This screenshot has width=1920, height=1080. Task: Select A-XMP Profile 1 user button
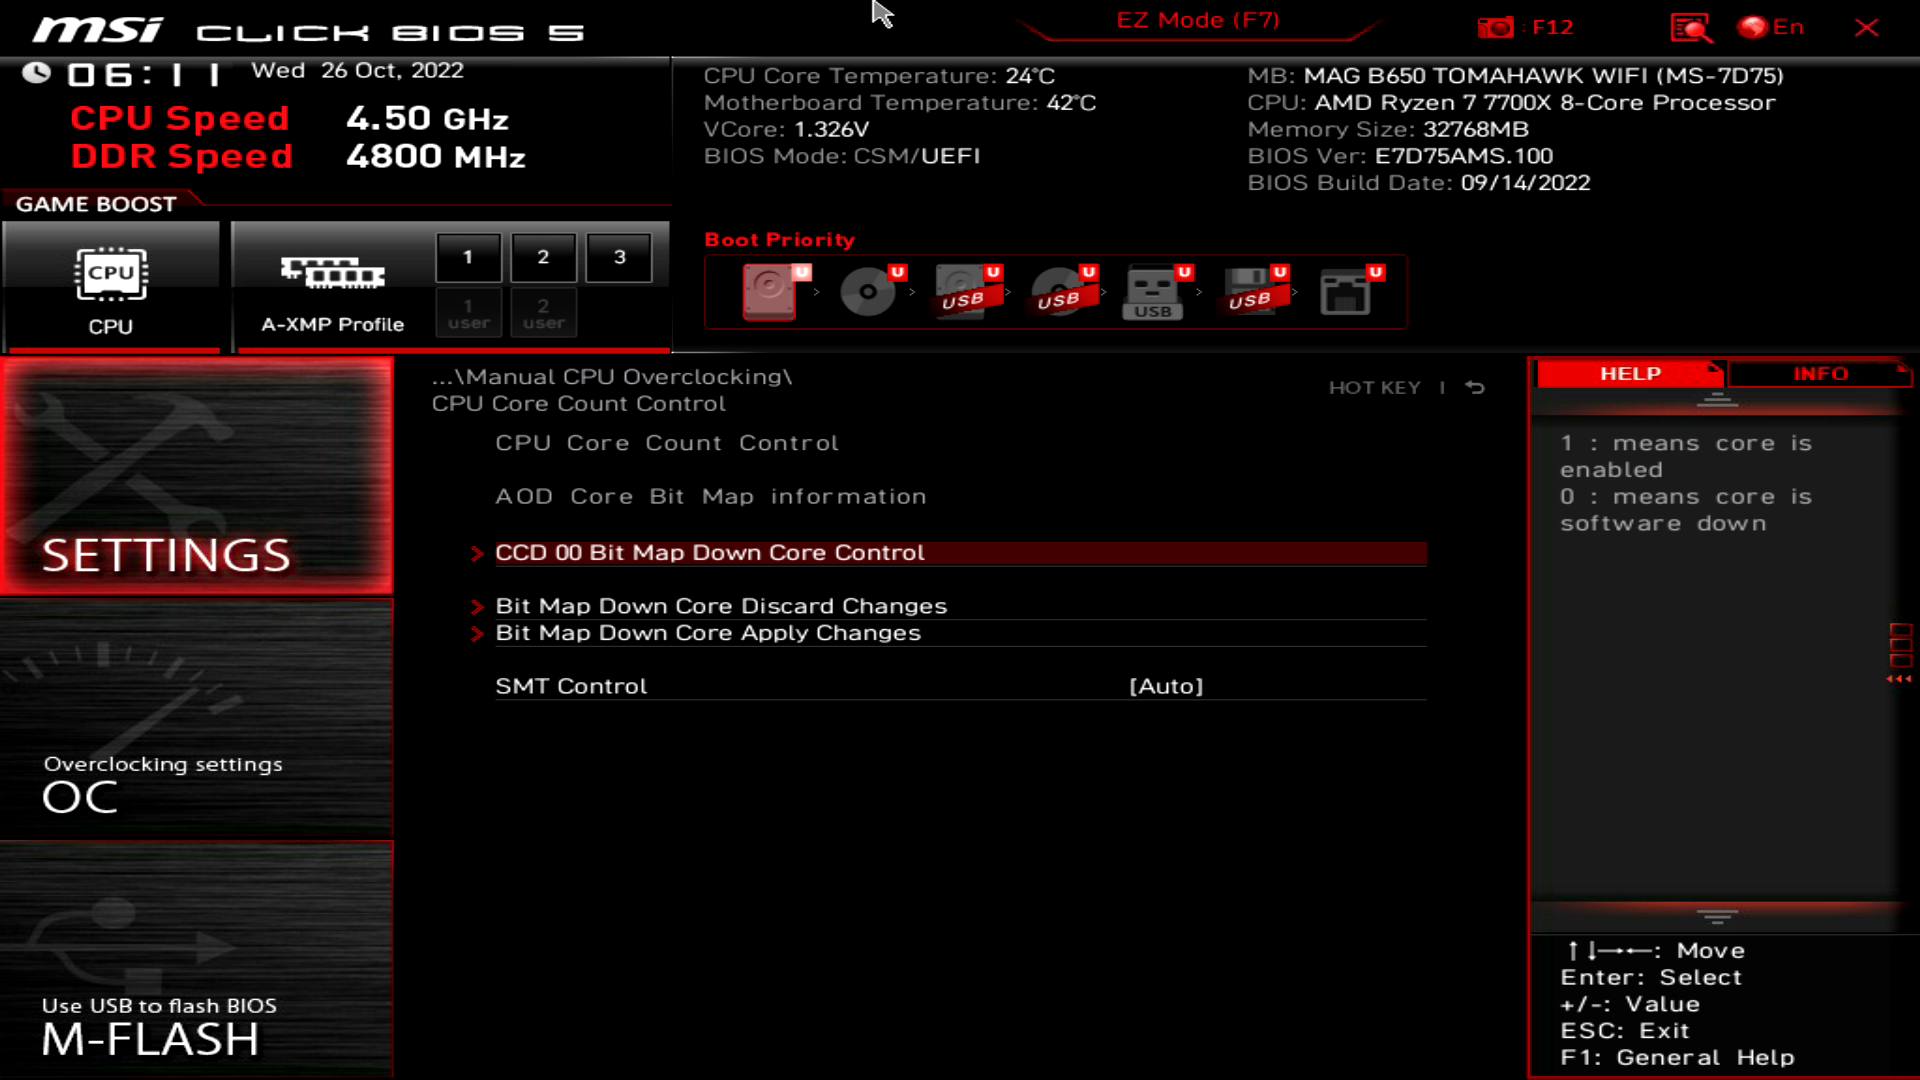pos(467,313)
